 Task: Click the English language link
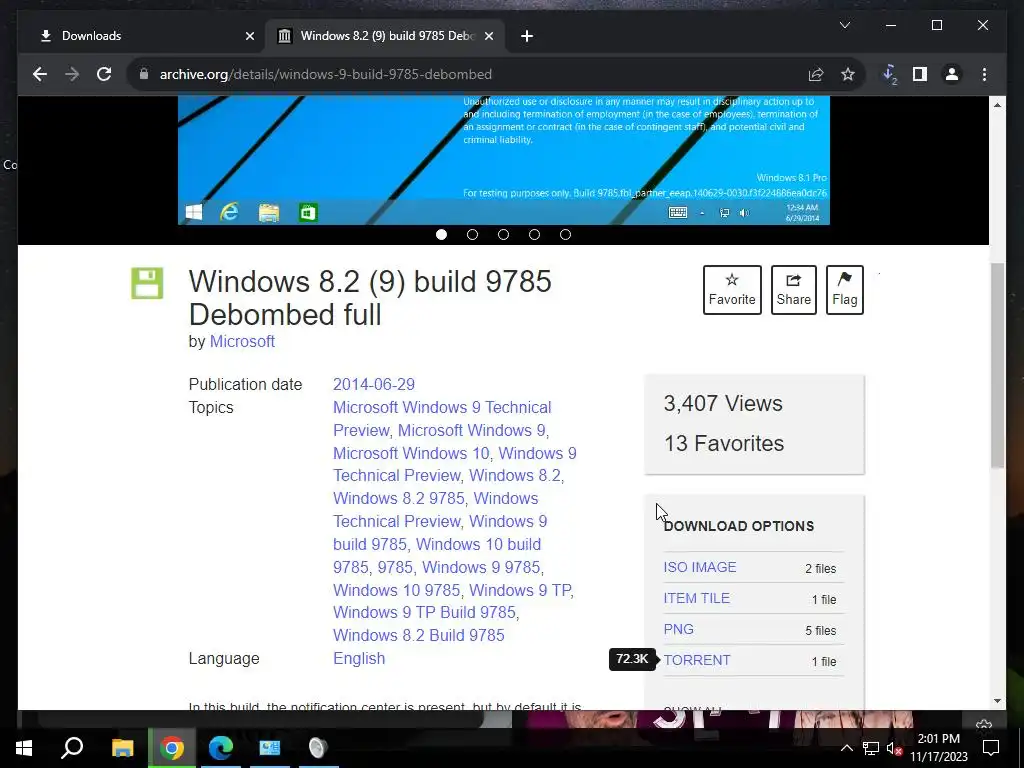tap(359, 658)
